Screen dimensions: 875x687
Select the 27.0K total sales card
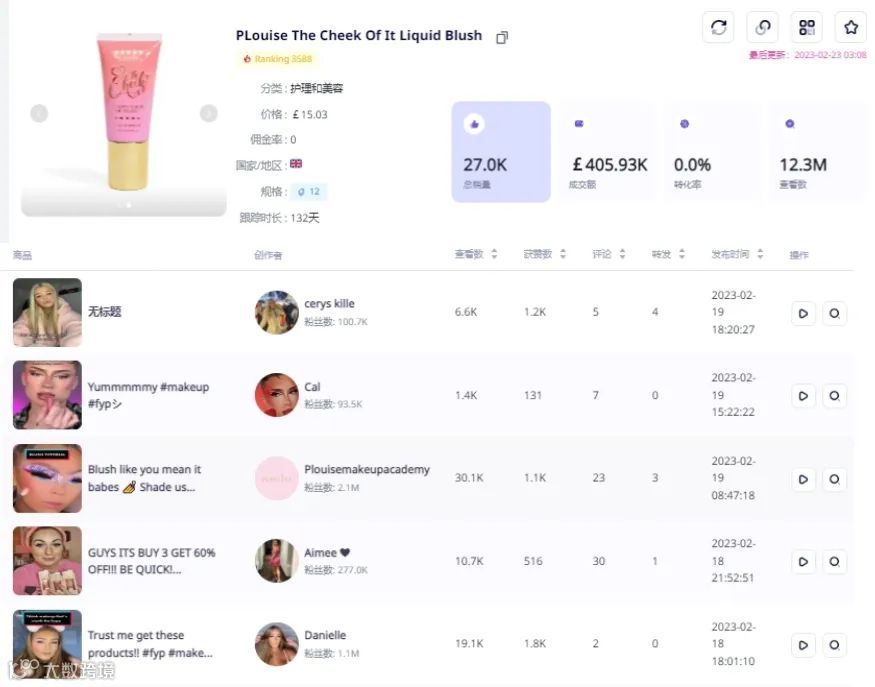tap(501, 152)
